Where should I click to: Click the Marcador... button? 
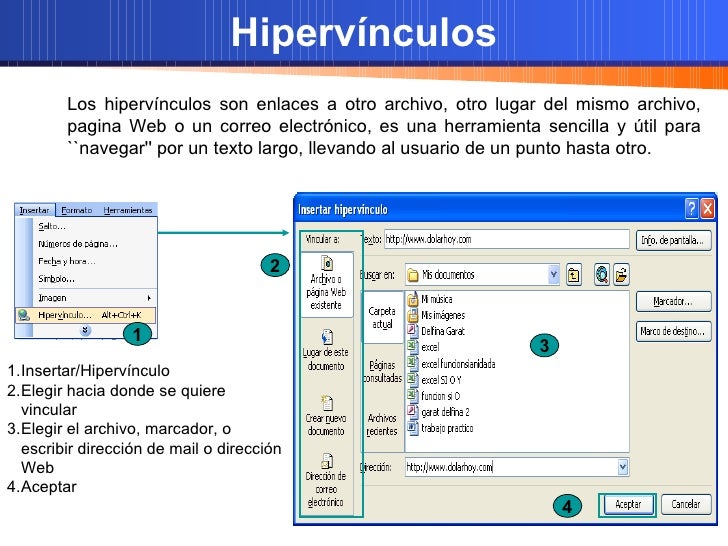(673, 302)
